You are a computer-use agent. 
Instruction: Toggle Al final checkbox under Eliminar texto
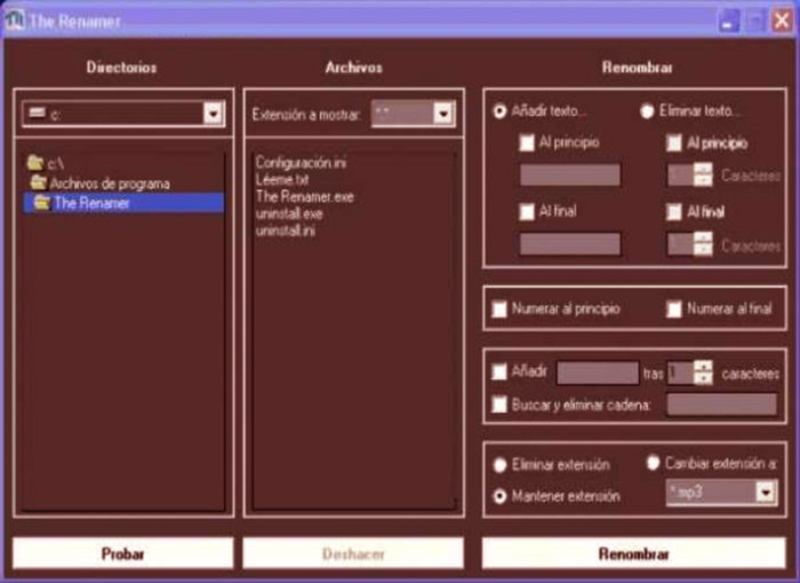coord(674,211)
